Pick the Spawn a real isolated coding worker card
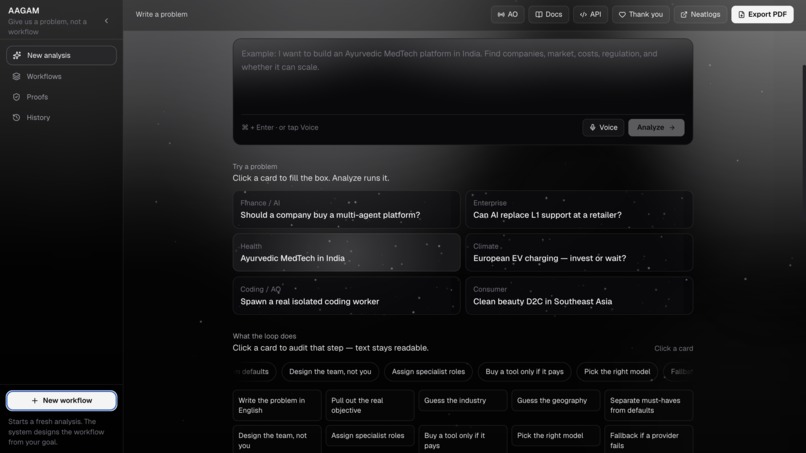The width and height of the screenshot is (806, 453). [x=346, y=296]
